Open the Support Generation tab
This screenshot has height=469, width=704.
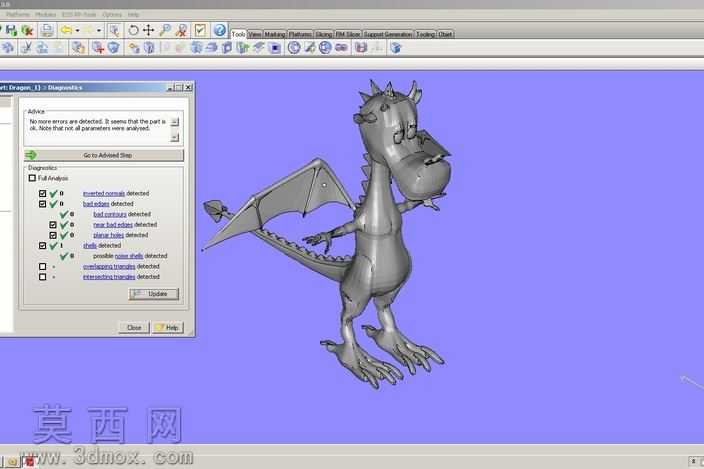(388, 34)
